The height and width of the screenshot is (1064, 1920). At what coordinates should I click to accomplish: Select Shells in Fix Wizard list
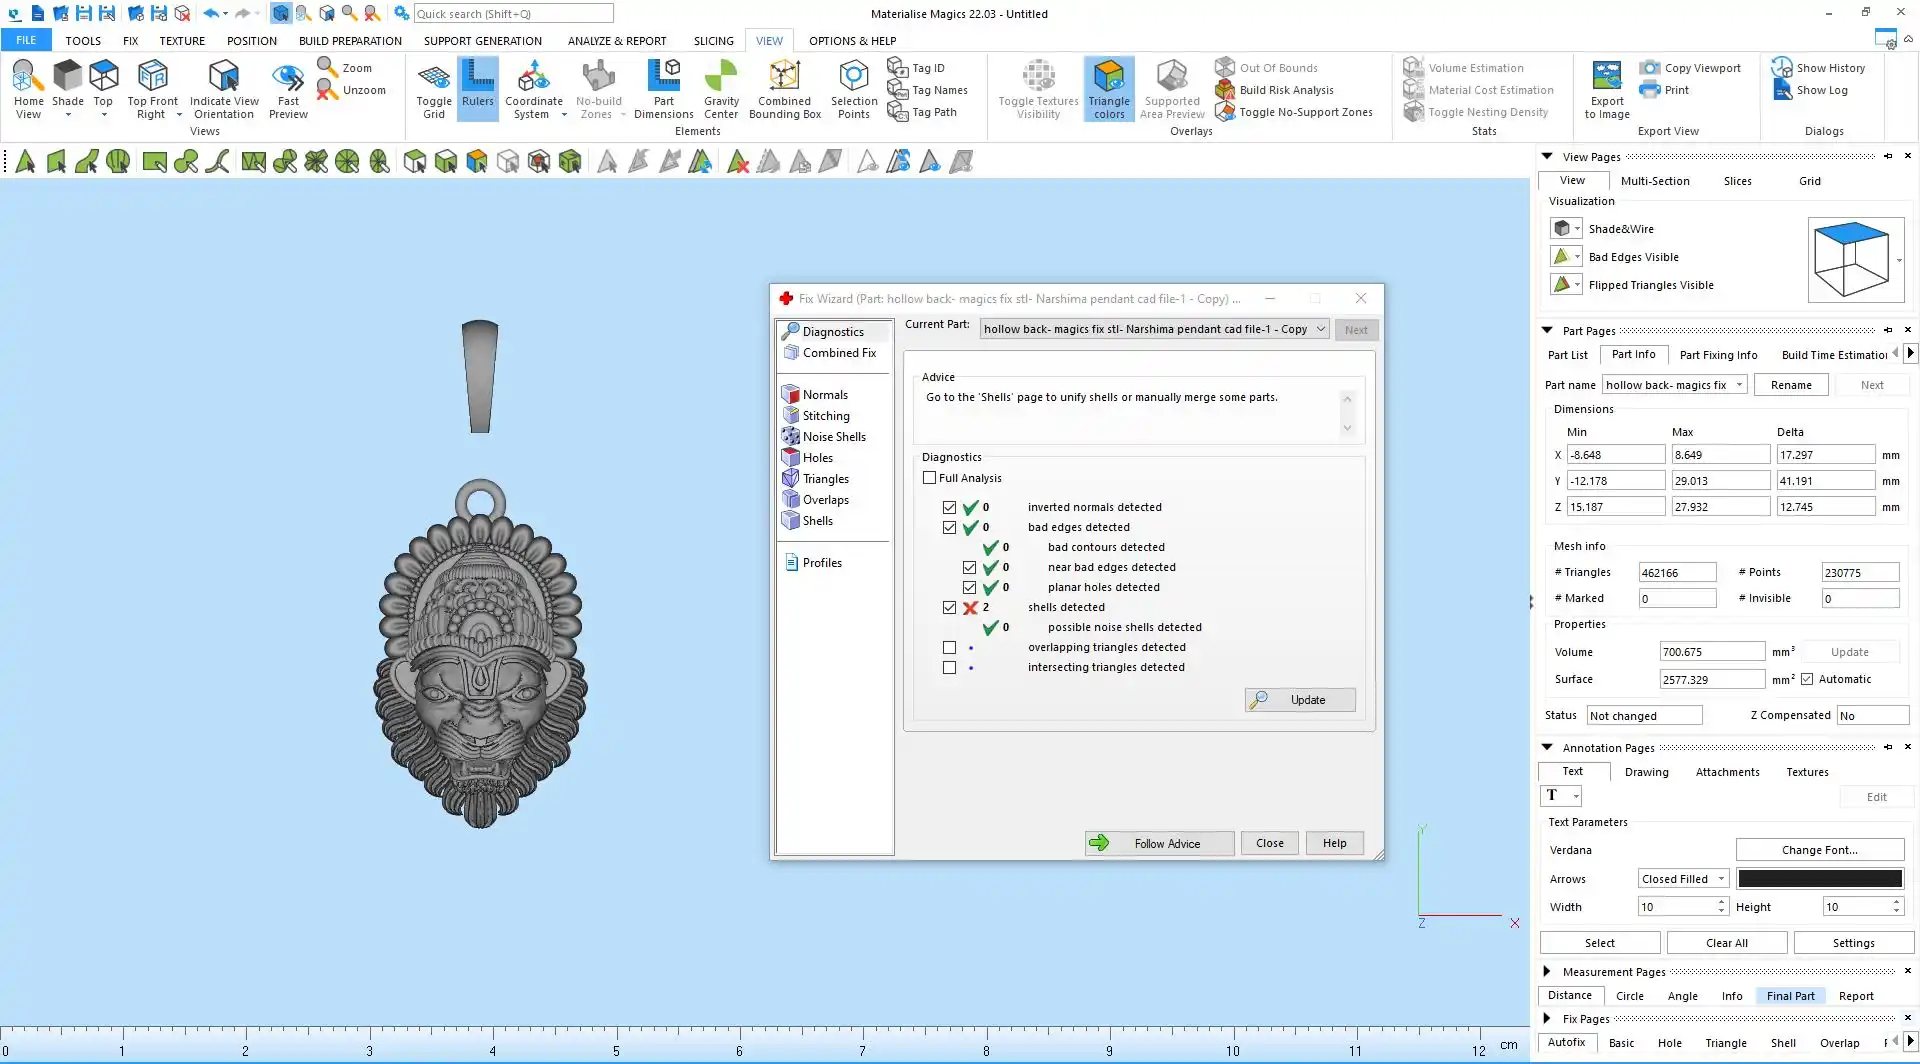817,521
